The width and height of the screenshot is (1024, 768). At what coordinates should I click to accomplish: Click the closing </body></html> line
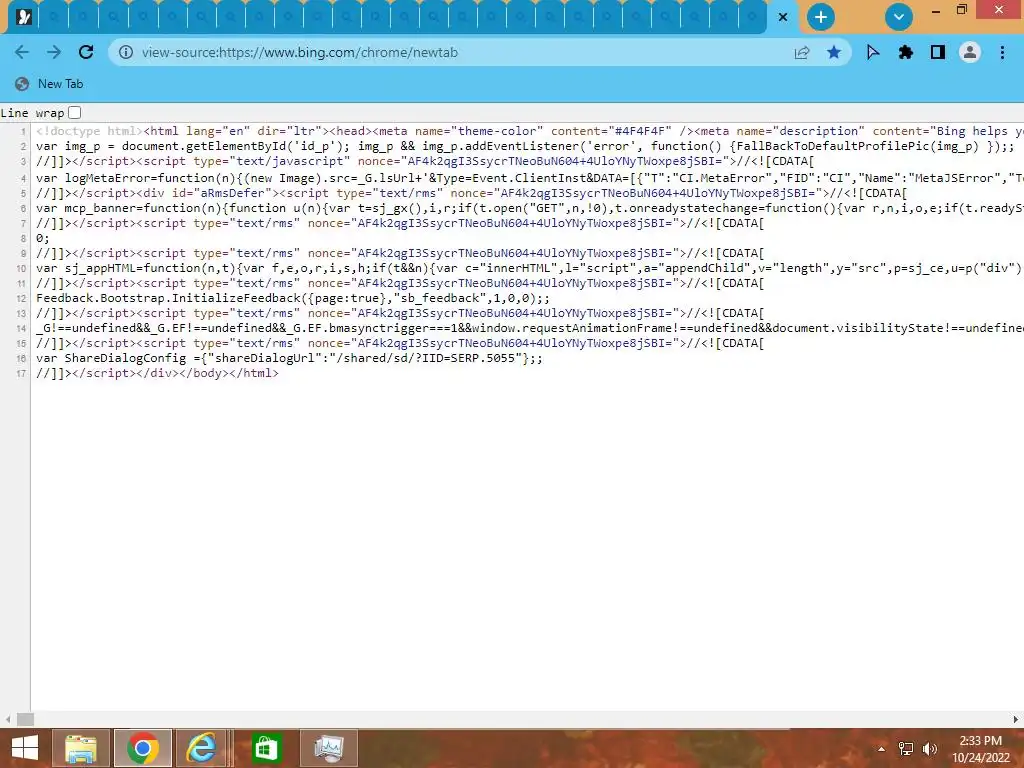point(157,373)
